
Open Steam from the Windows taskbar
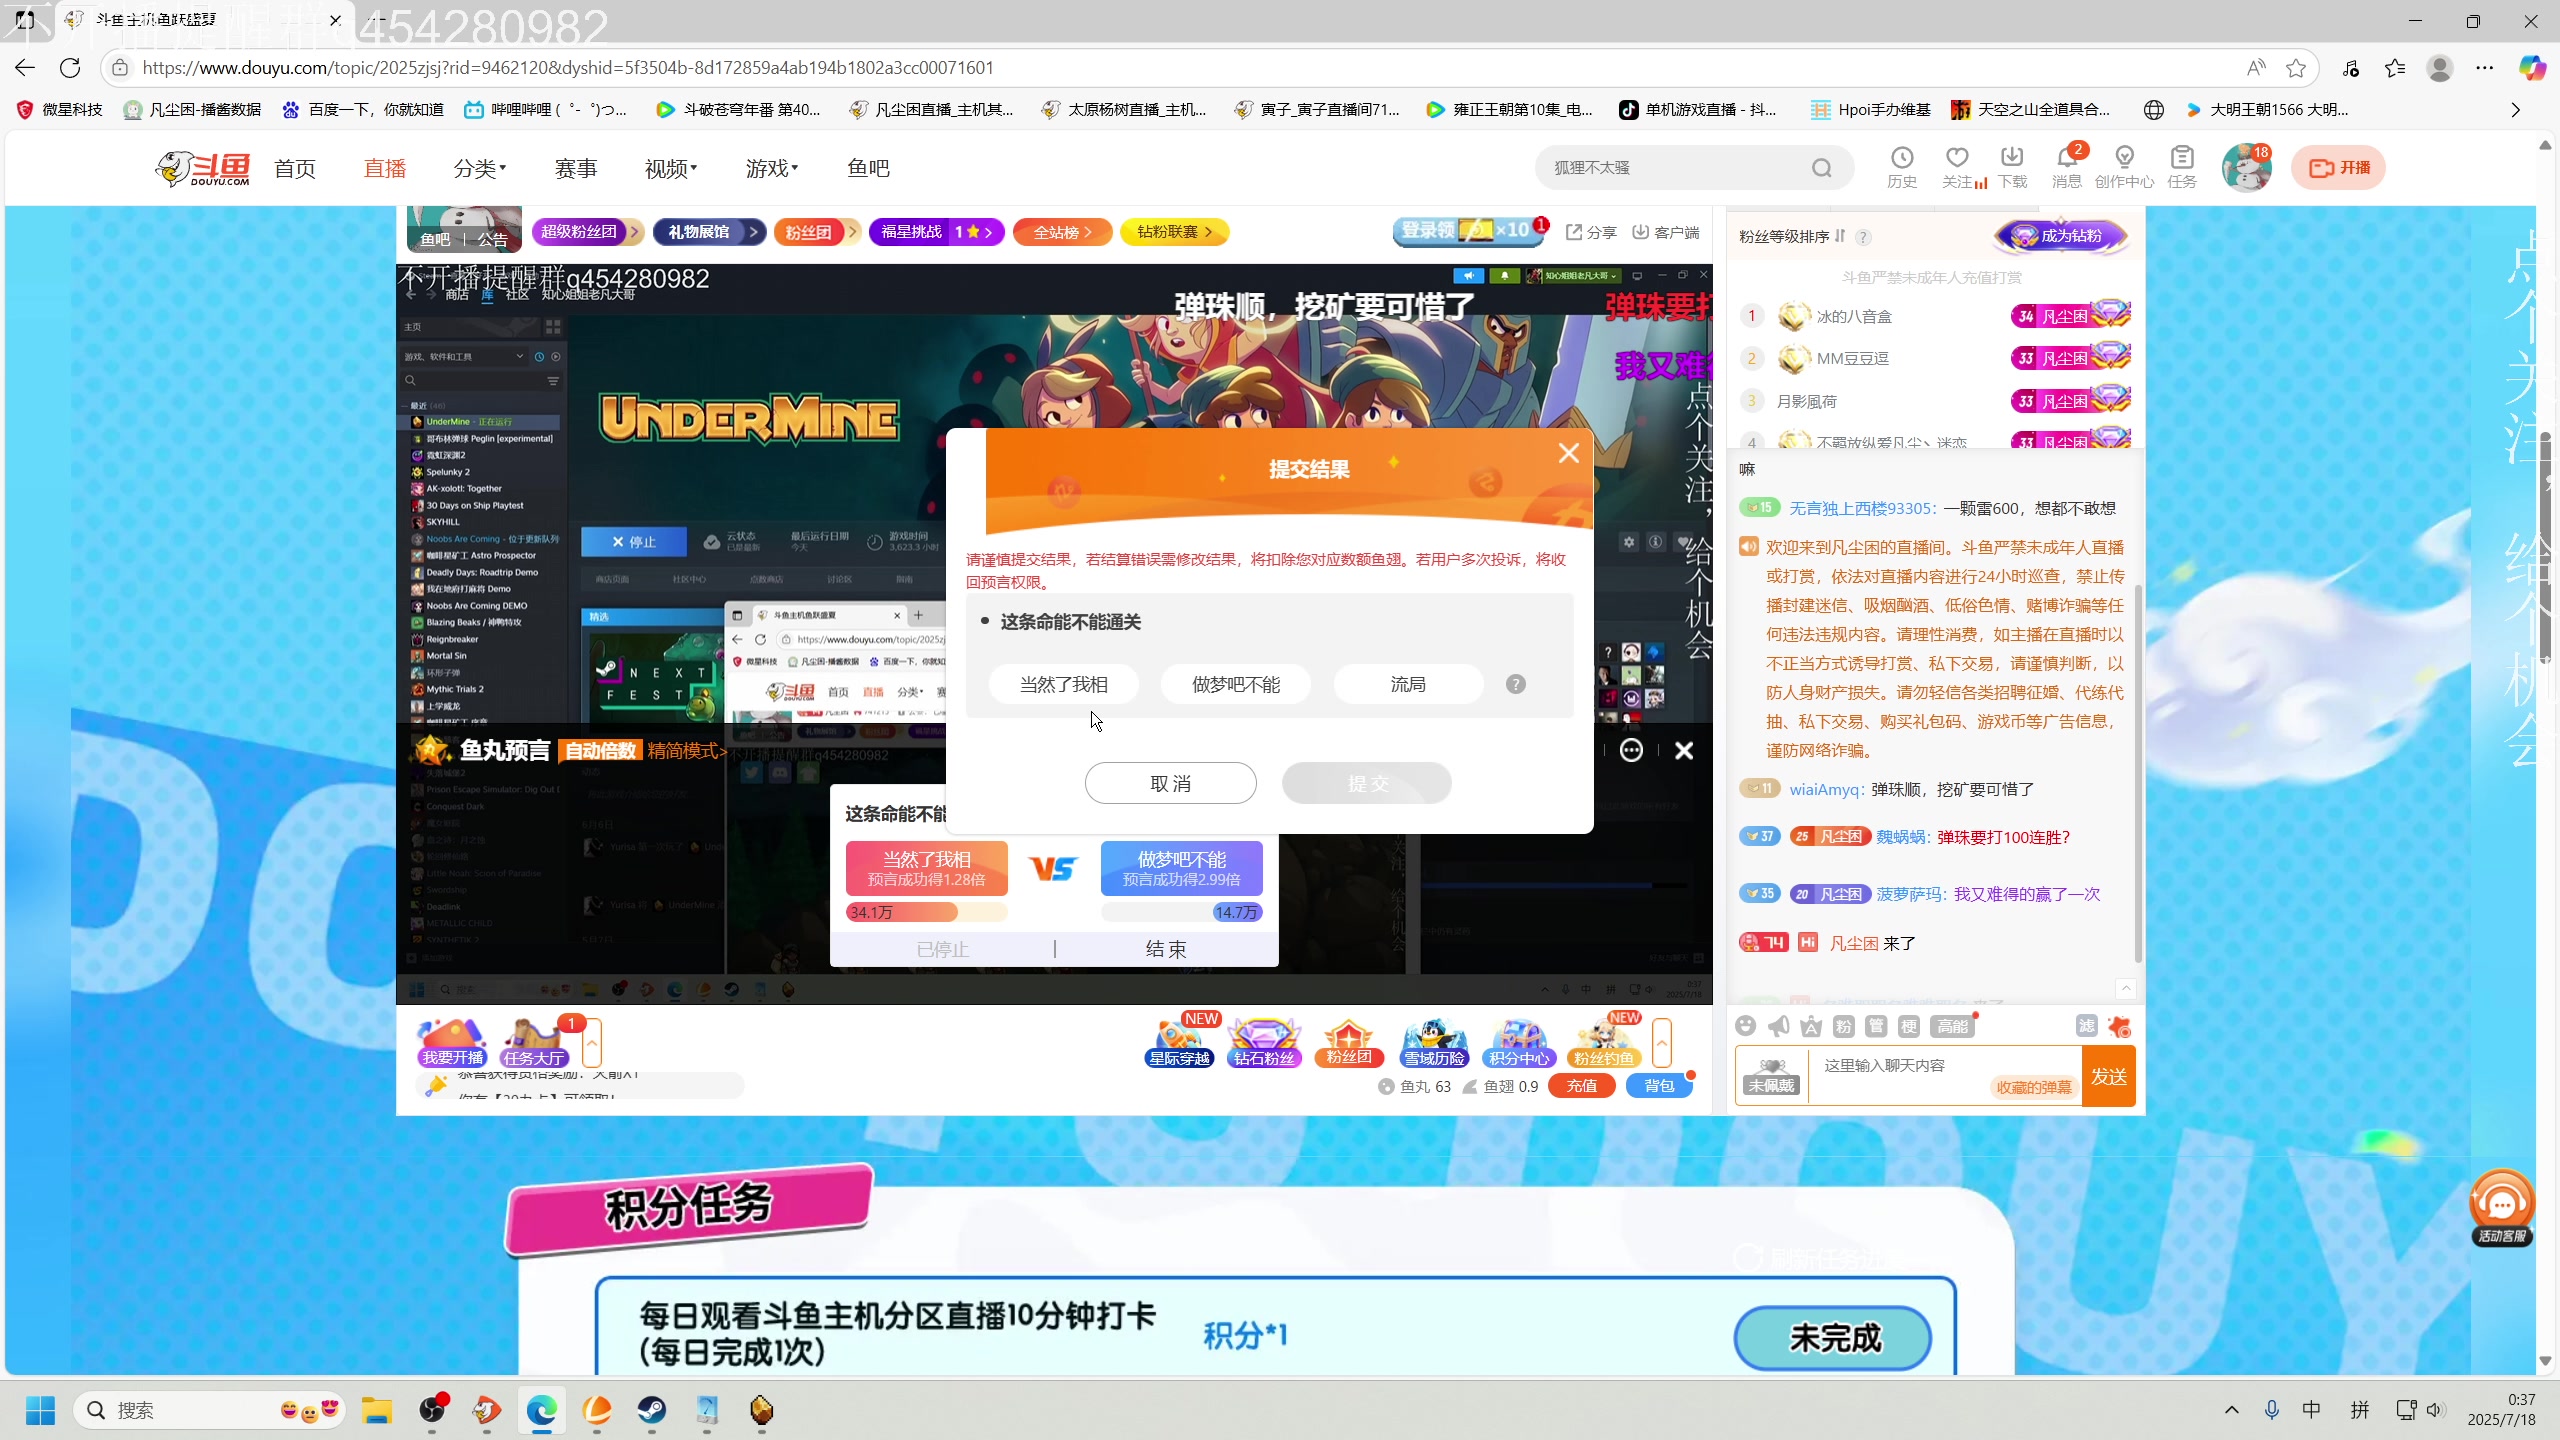[652, 1410]
